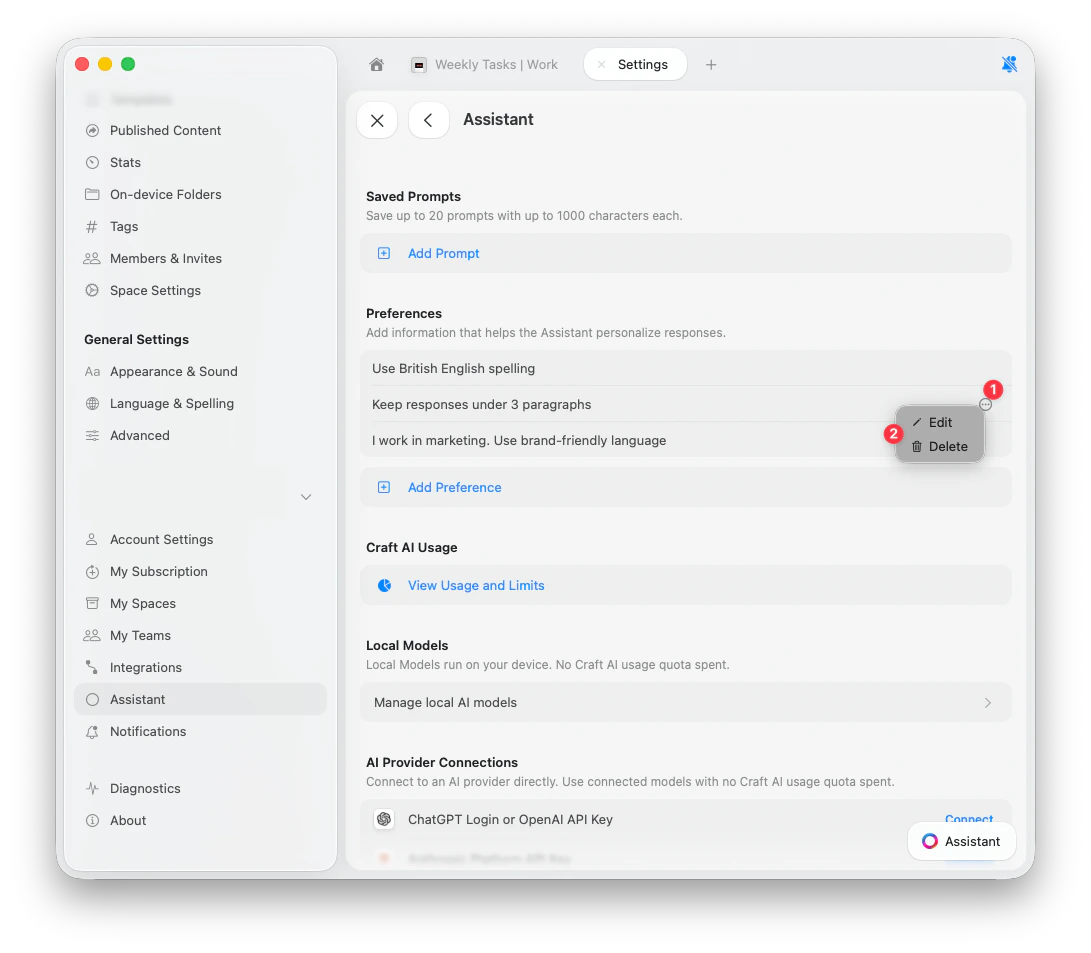Choose Edit from the context menu

(x=939, y=423)
